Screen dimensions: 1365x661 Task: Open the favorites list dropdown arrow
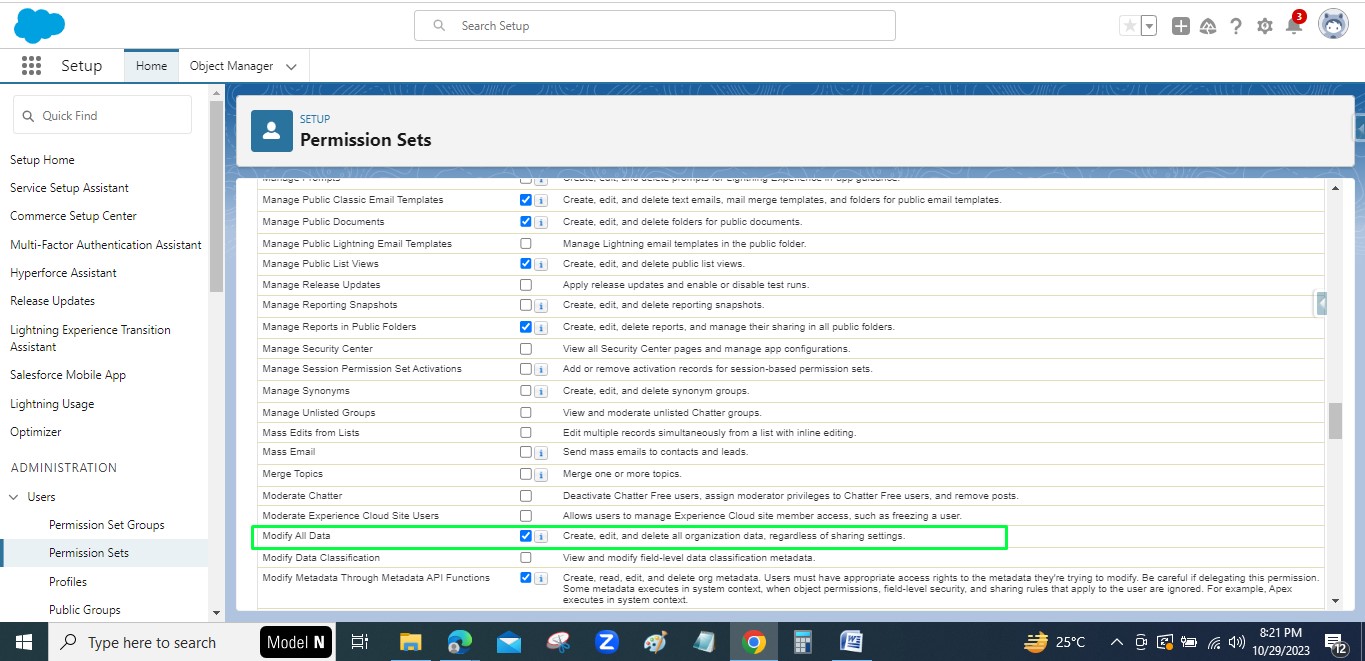click(x=1149, y=26)
